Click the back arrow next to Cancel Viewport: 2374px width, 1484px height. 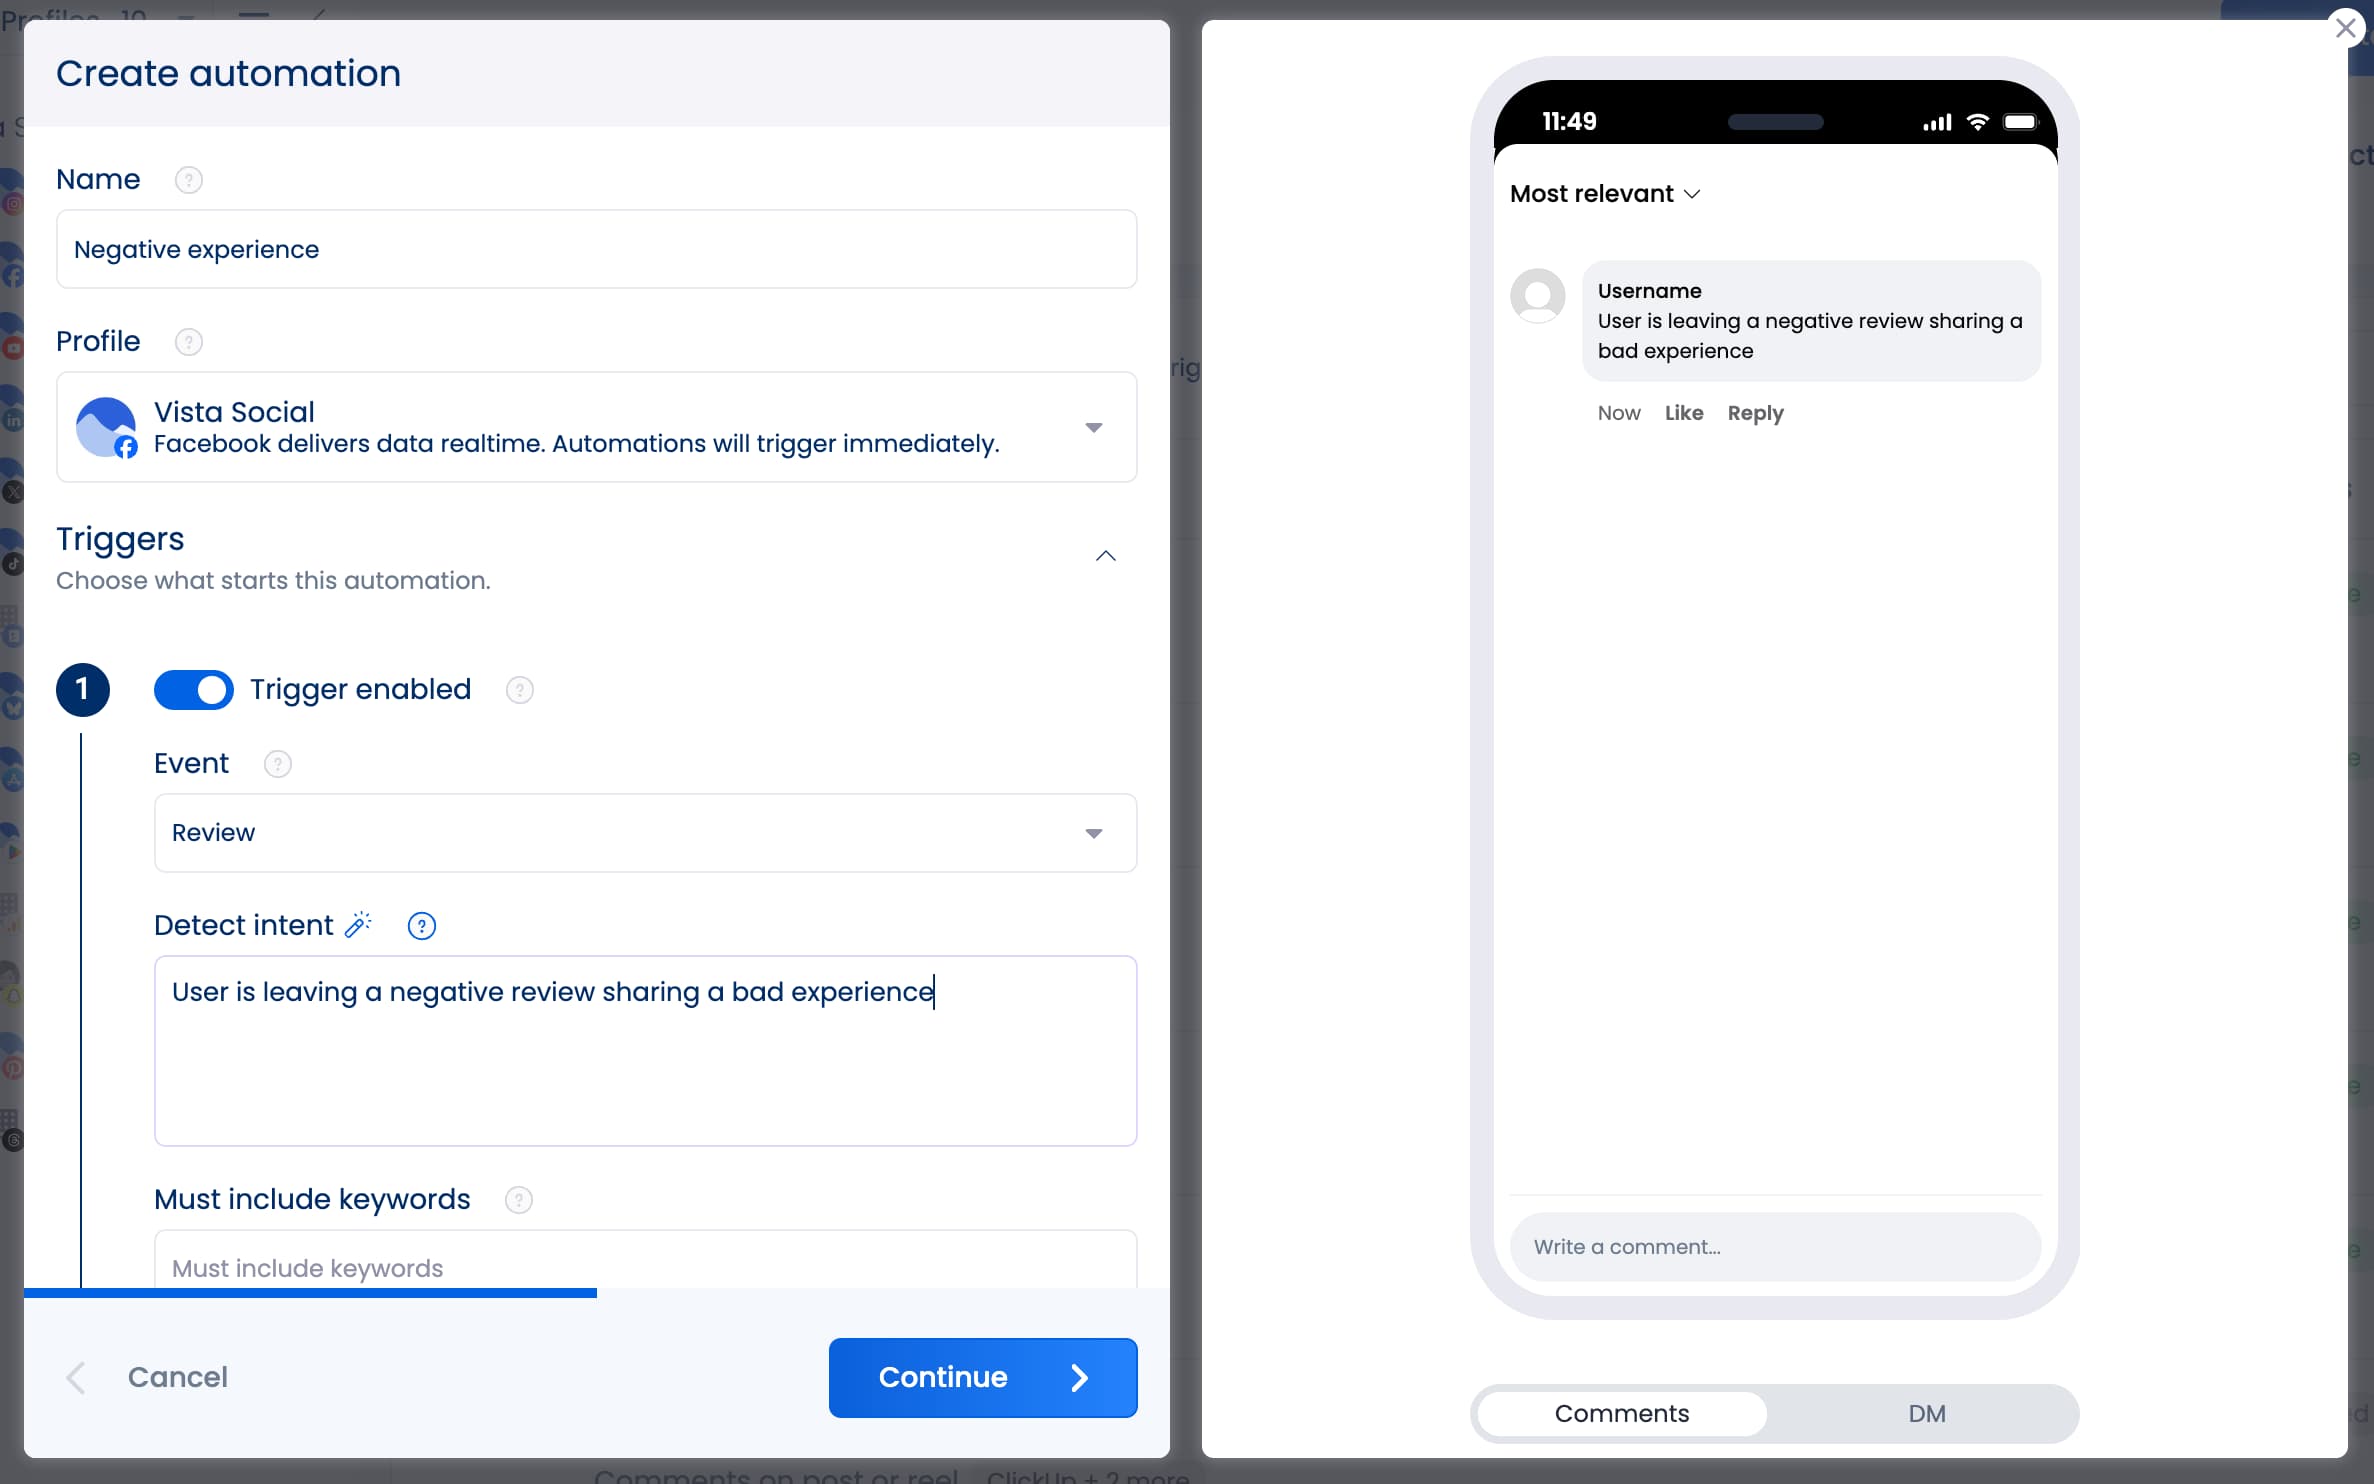[x=76, y=1377]
